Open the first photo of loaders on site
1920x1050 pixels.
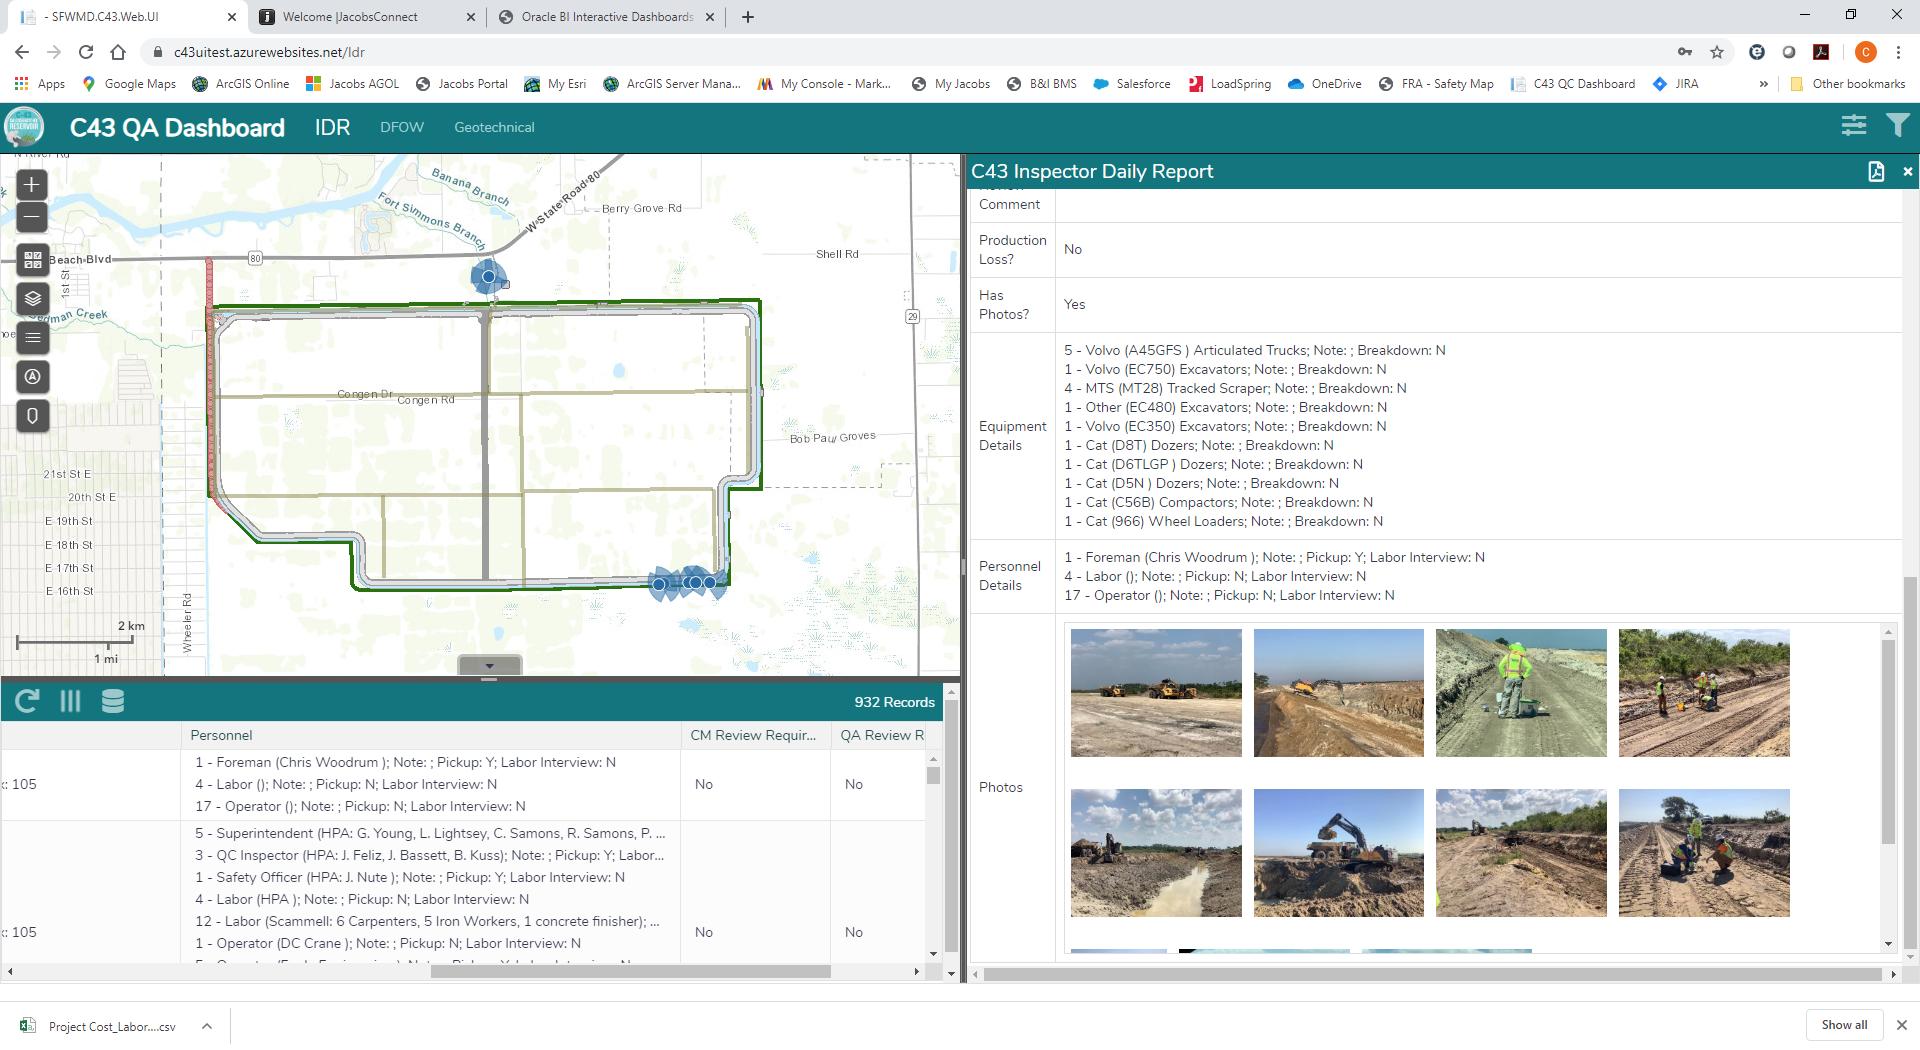point(1156,693)
